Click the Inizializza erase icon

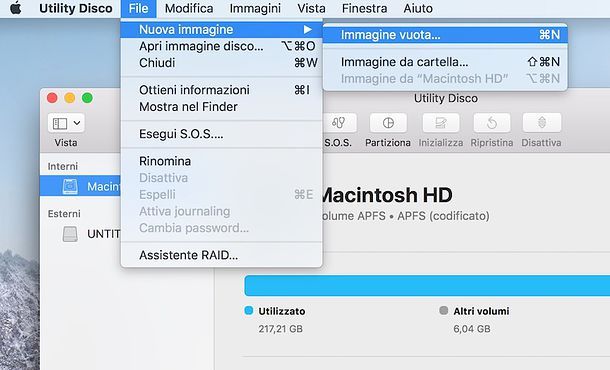point(441,123)
